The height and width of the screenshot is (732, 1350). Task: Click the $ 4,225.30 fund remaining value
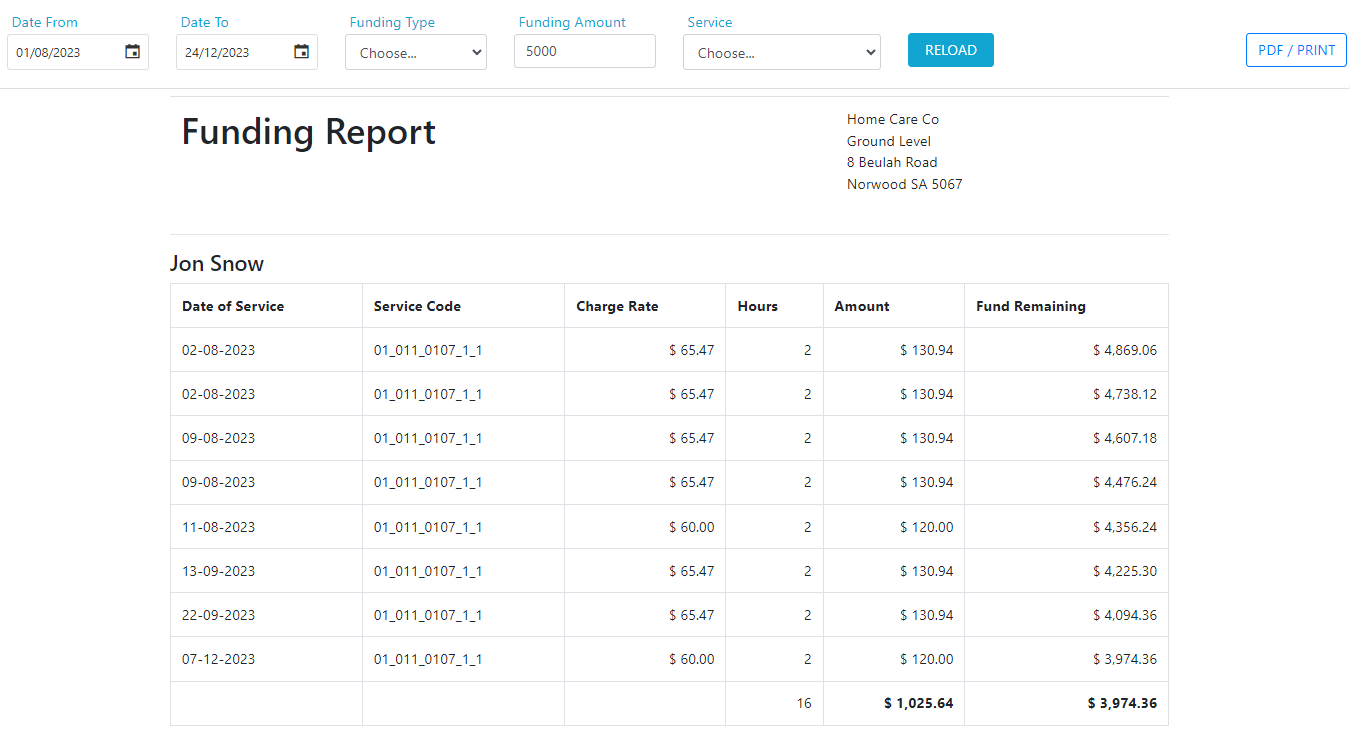(x=1125, y=571)
